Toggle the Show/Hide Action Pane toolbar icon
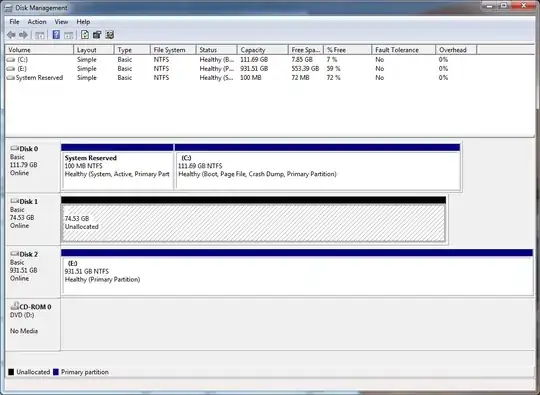This screenshot has height=395, width=540. tap(69, 35)
